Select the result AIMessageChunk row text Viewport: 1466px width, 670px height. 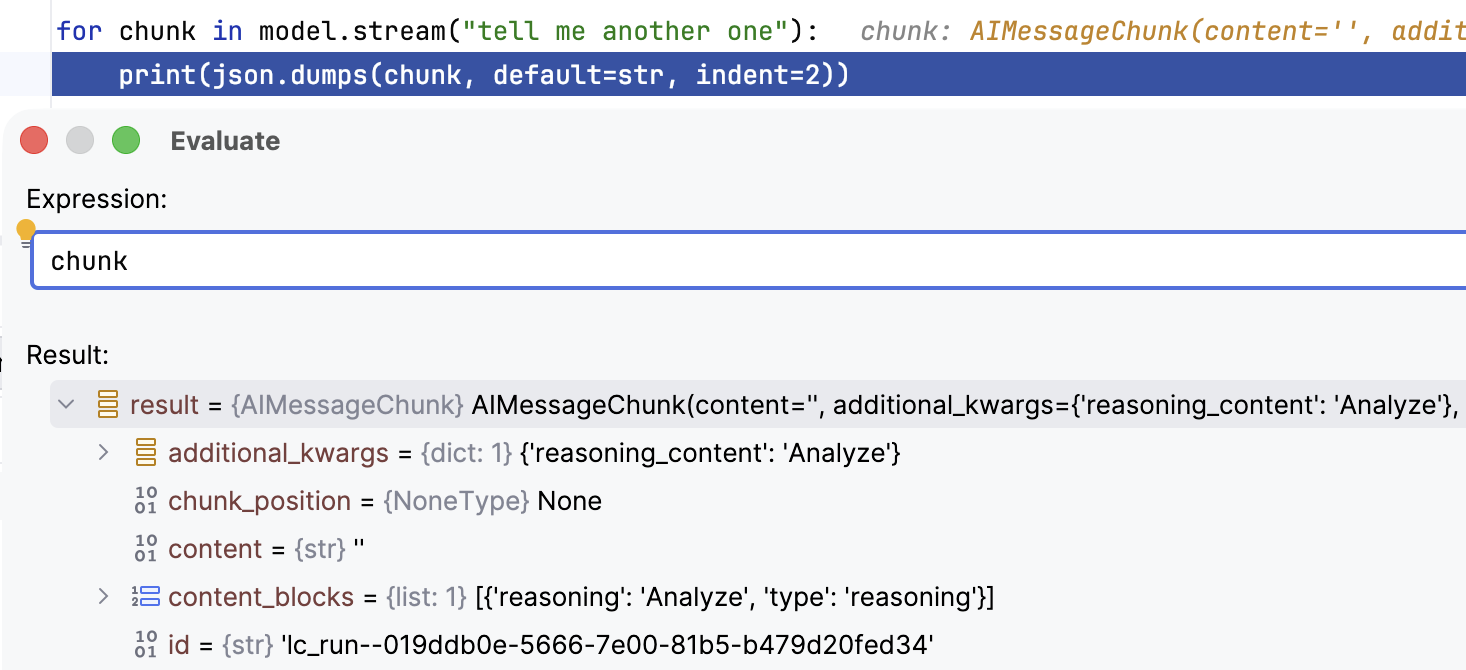pos(800,405)
